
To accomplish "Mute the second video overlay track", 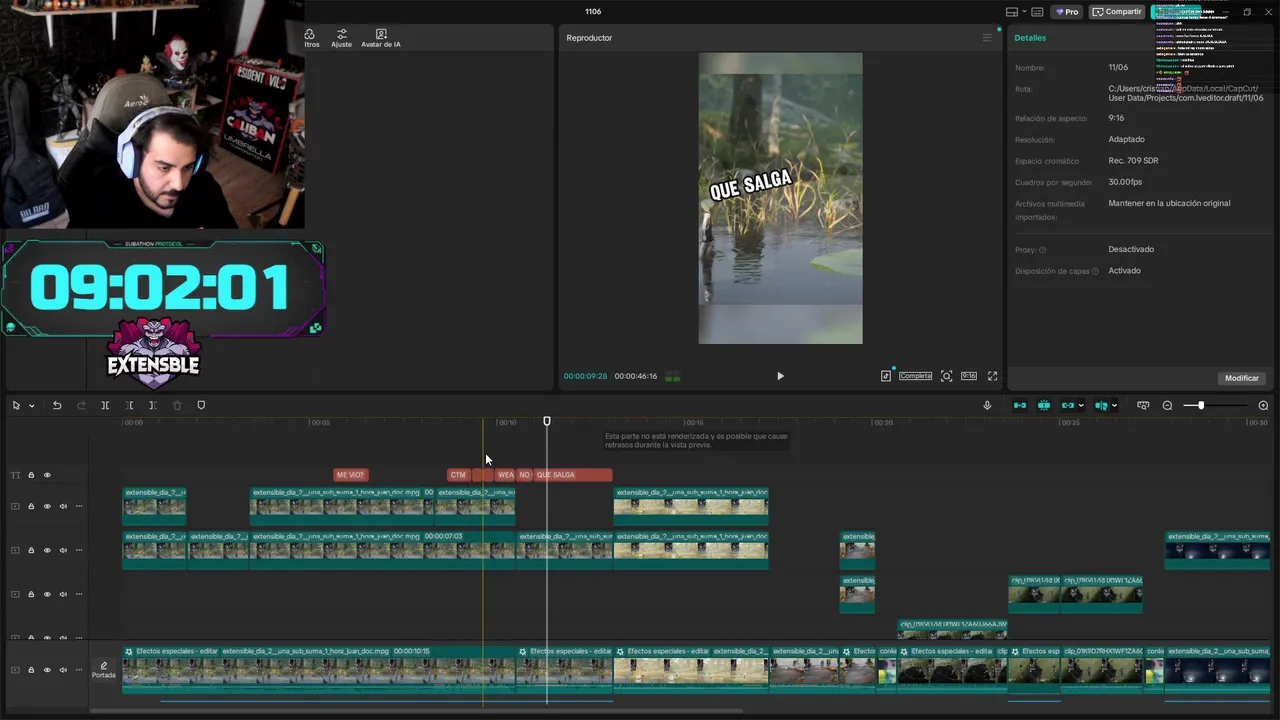I will click(63, 550).
